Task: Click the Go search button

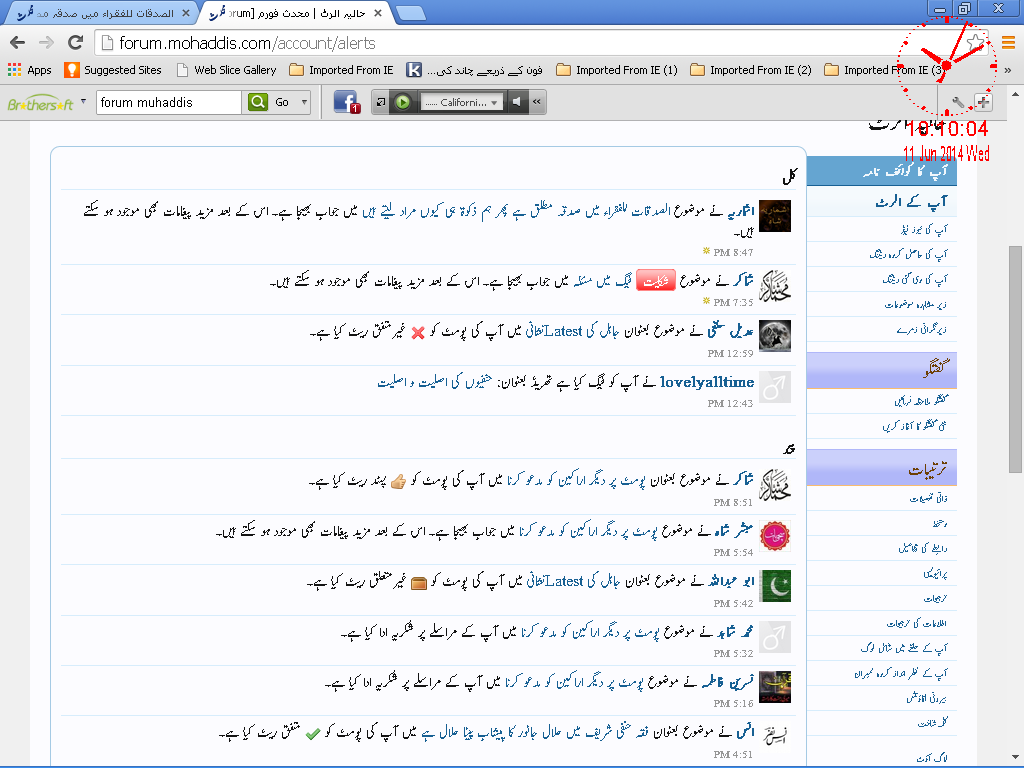Action: 281,103
